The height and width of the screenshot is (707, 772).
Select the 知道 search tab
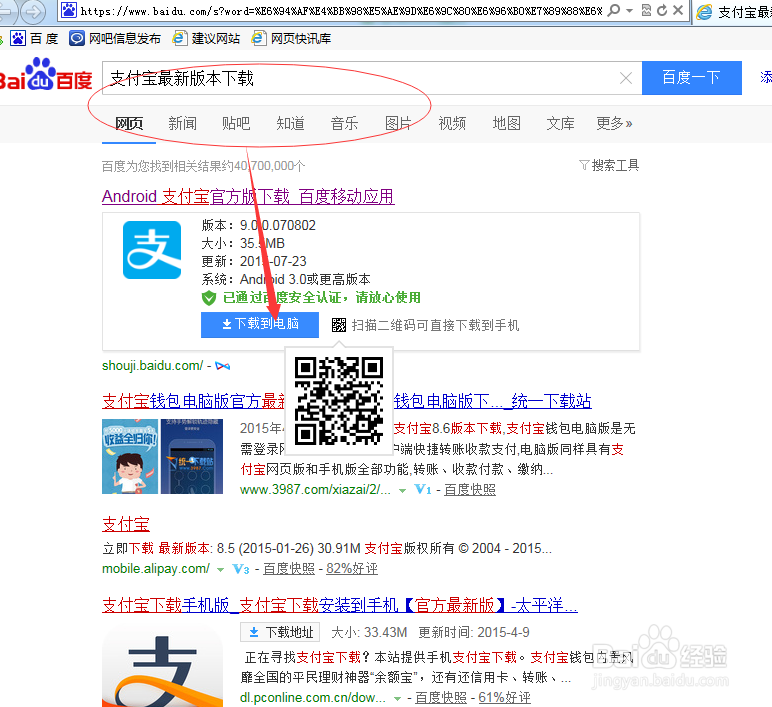pyautogui.click(x=290, y=123)
